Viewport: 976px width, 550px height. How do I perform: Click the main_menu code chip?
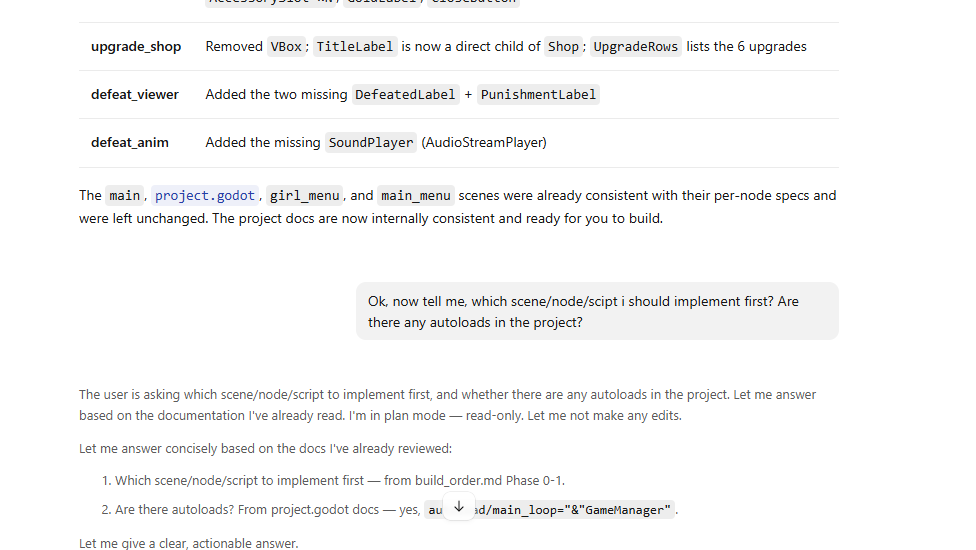tap(416, 195)
